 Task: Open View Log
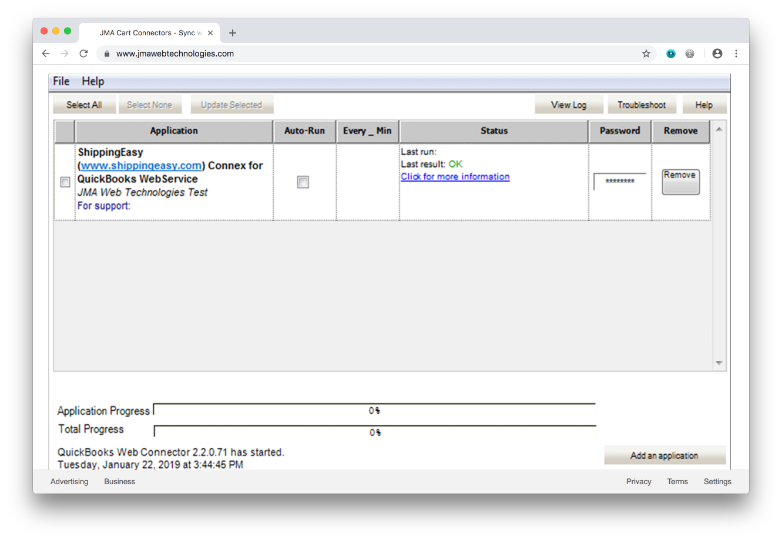(x=569, y=105)
